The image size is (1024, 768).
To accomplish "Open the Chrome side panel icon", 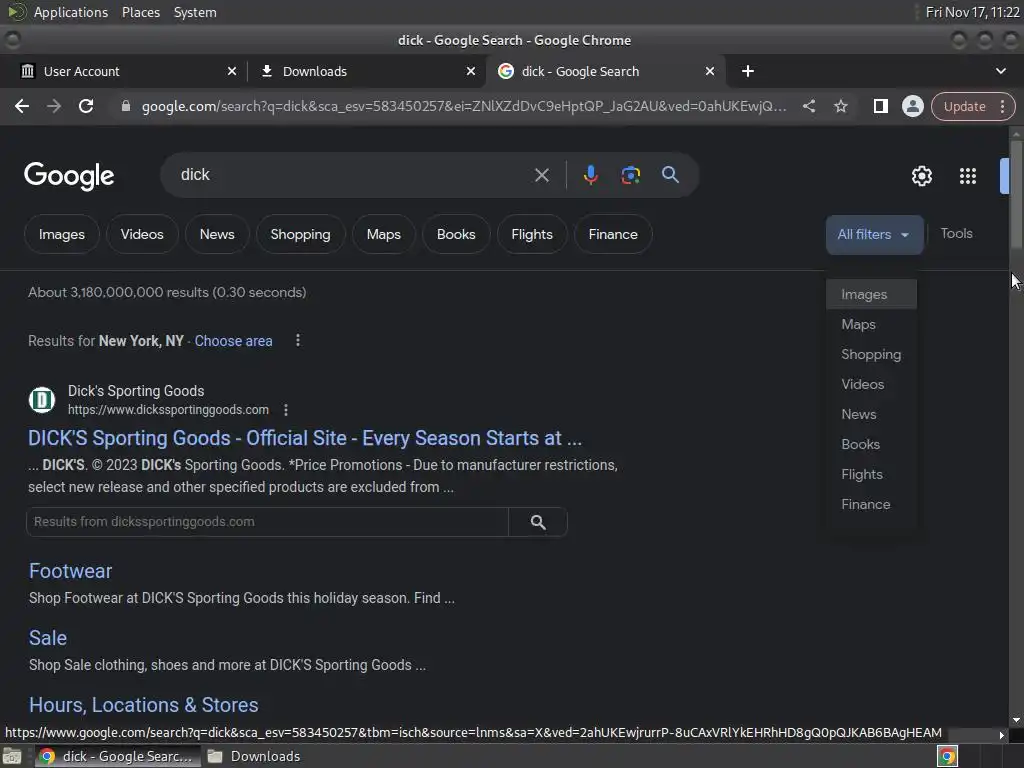I will 880,106.
